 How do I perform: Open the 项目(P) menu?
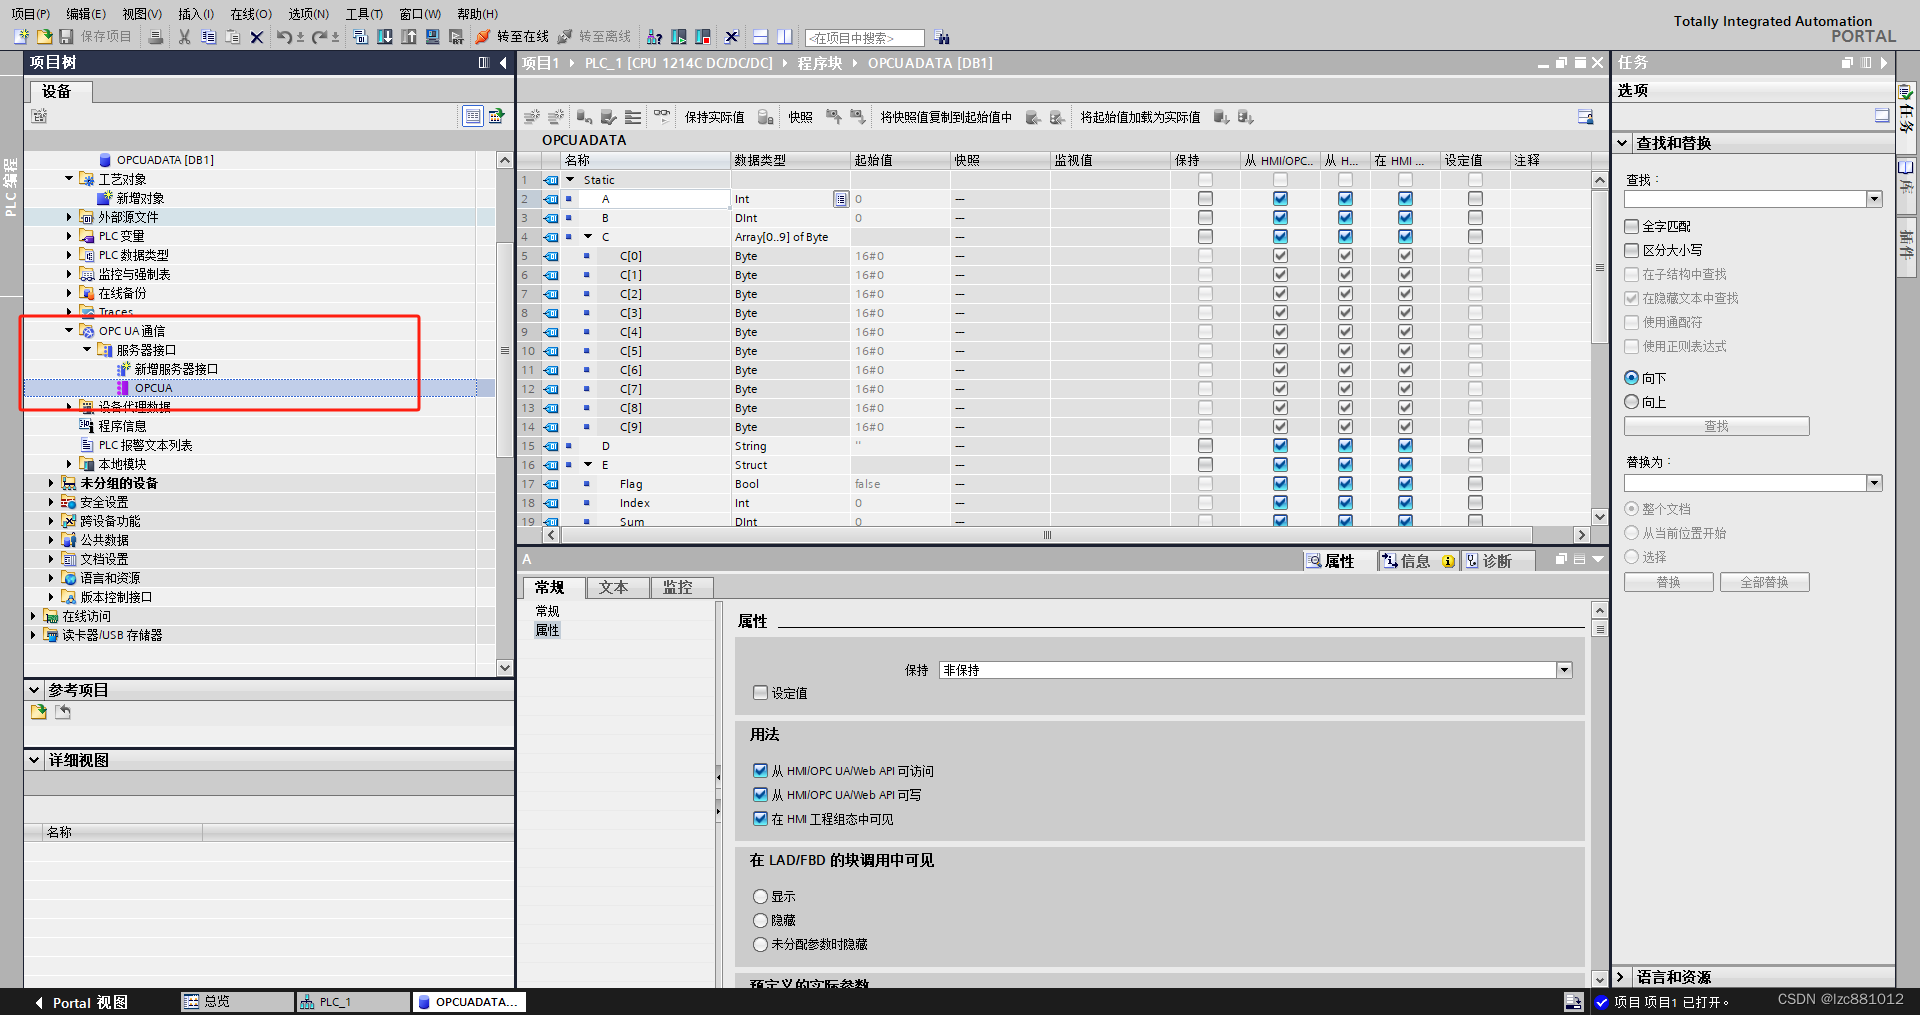click(31, 14)
